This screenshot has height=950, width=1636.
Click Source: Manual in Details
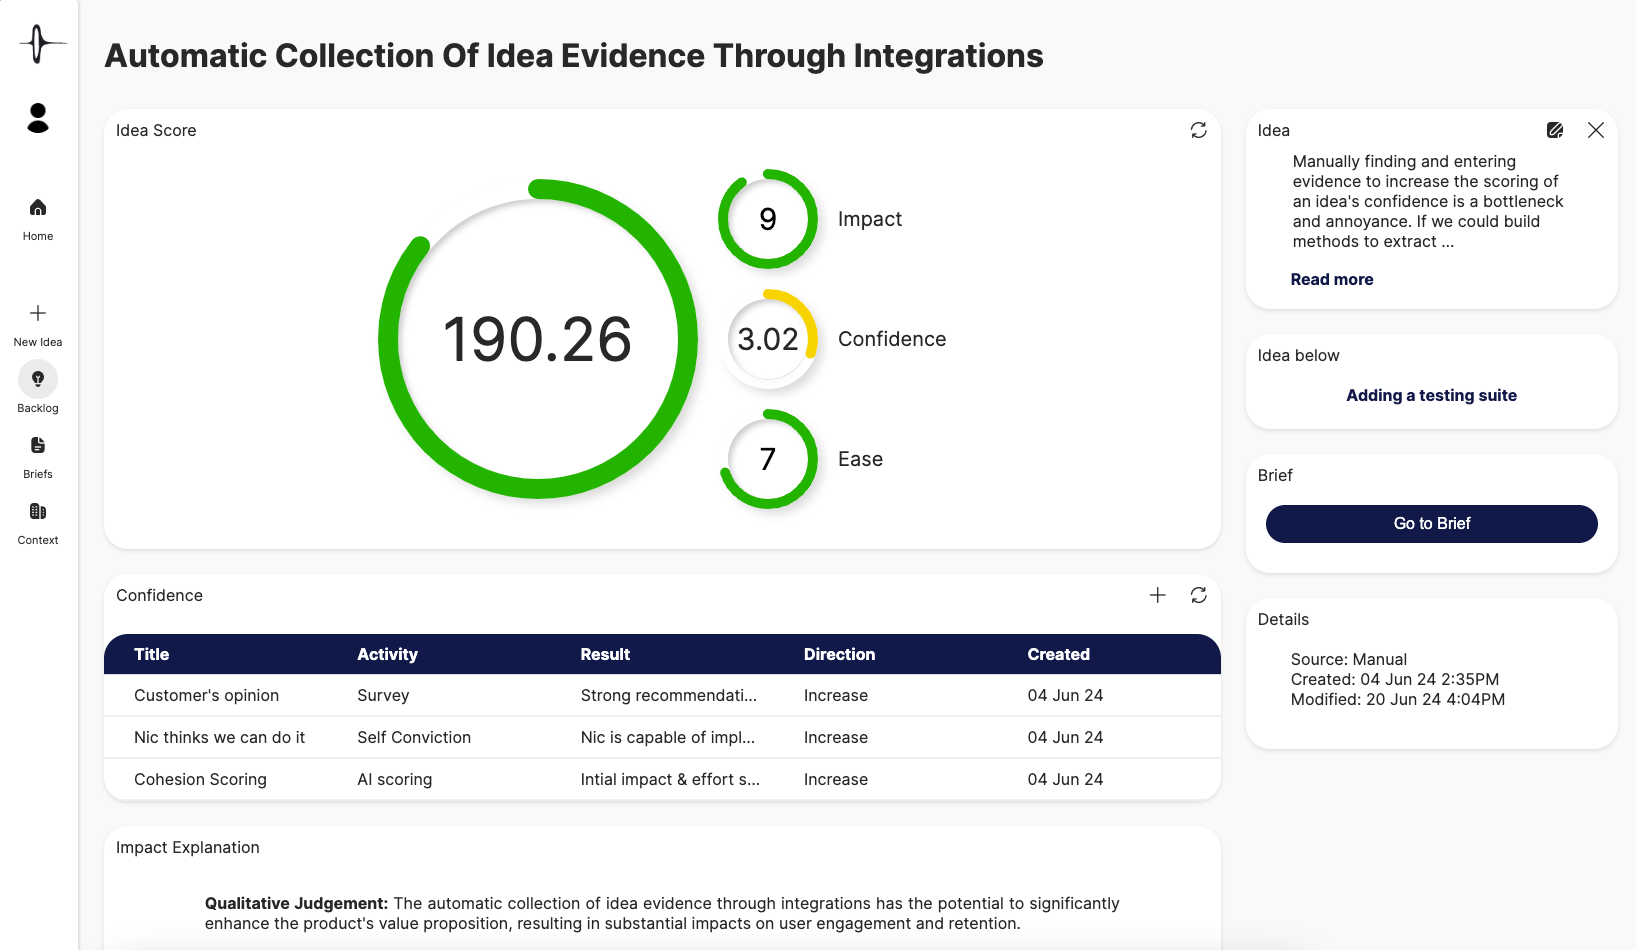(x=1348, y=659)
